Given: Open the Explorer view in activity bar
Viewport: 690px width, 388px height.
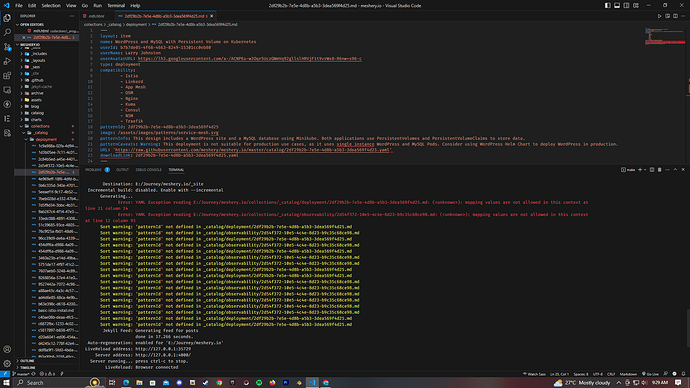Looking at the screenshot, I should pyautogui.click(x=7, y=18).
